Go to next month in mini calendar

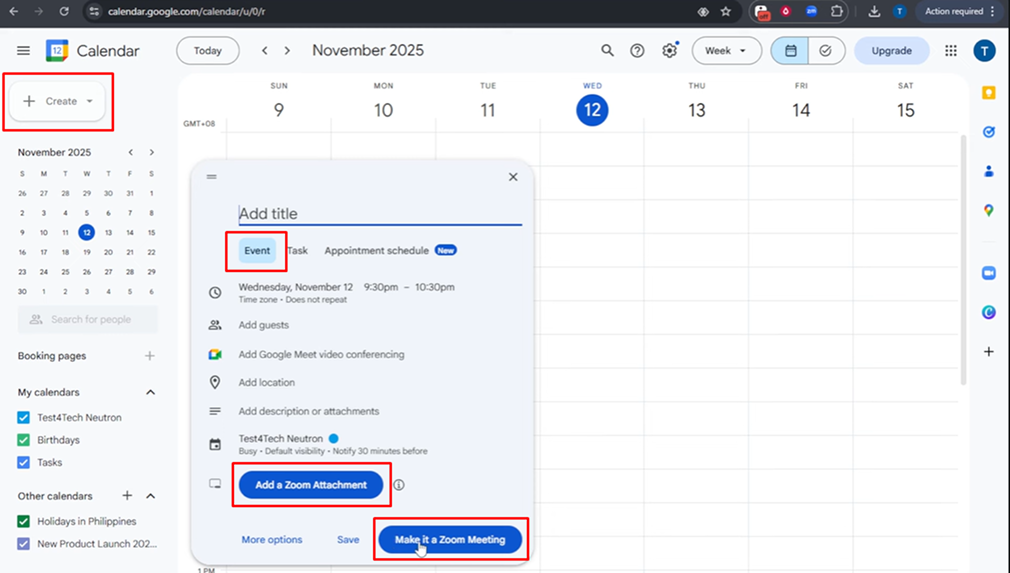click(152, 152)
